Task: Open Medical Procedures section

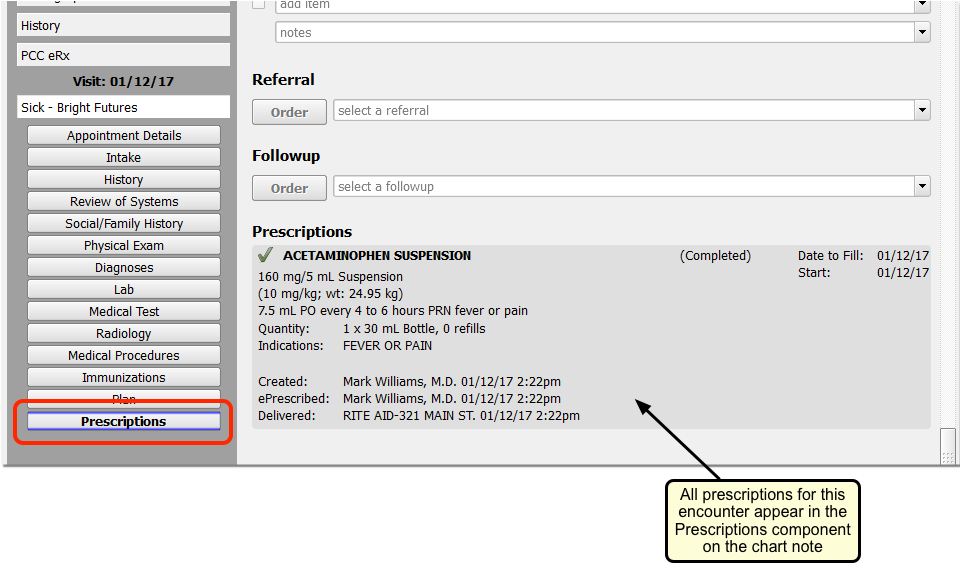Action: click(124, 356)
